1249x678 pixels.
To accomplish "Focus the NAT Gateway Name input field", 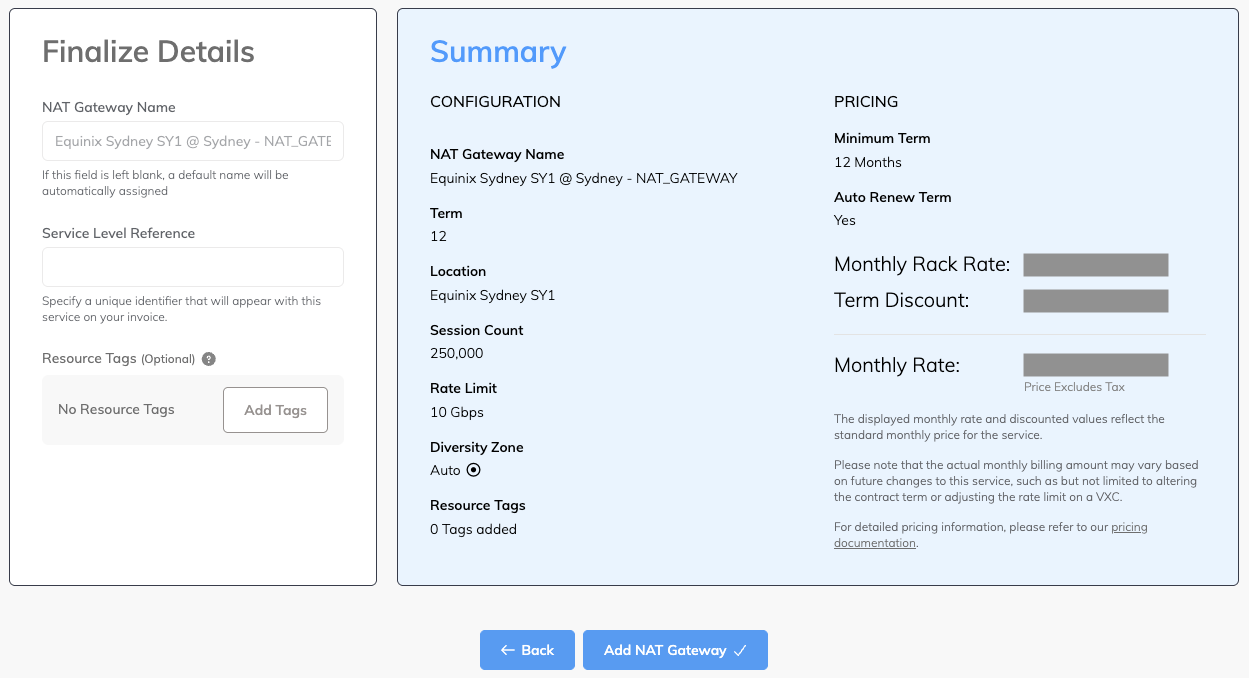I will pos(193,142).
